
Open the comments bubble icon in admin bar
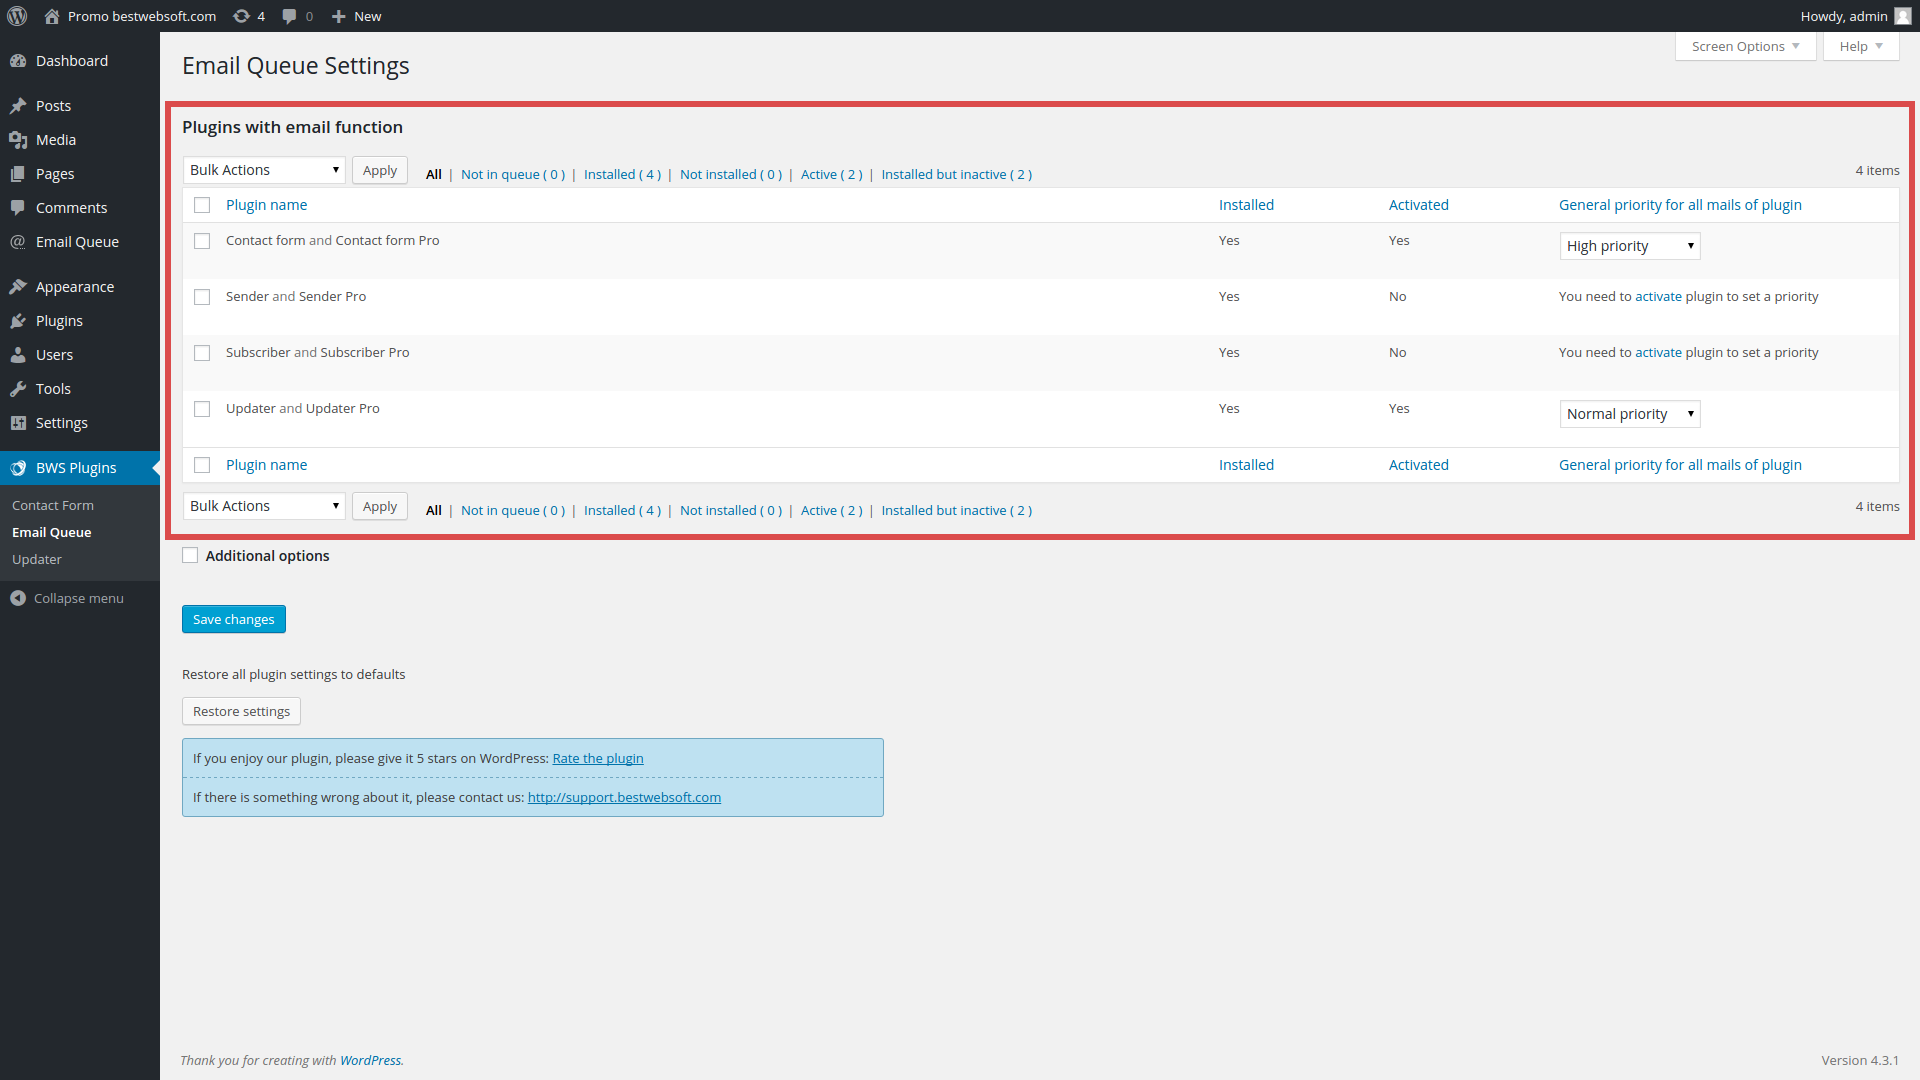[x=289, y=16]
